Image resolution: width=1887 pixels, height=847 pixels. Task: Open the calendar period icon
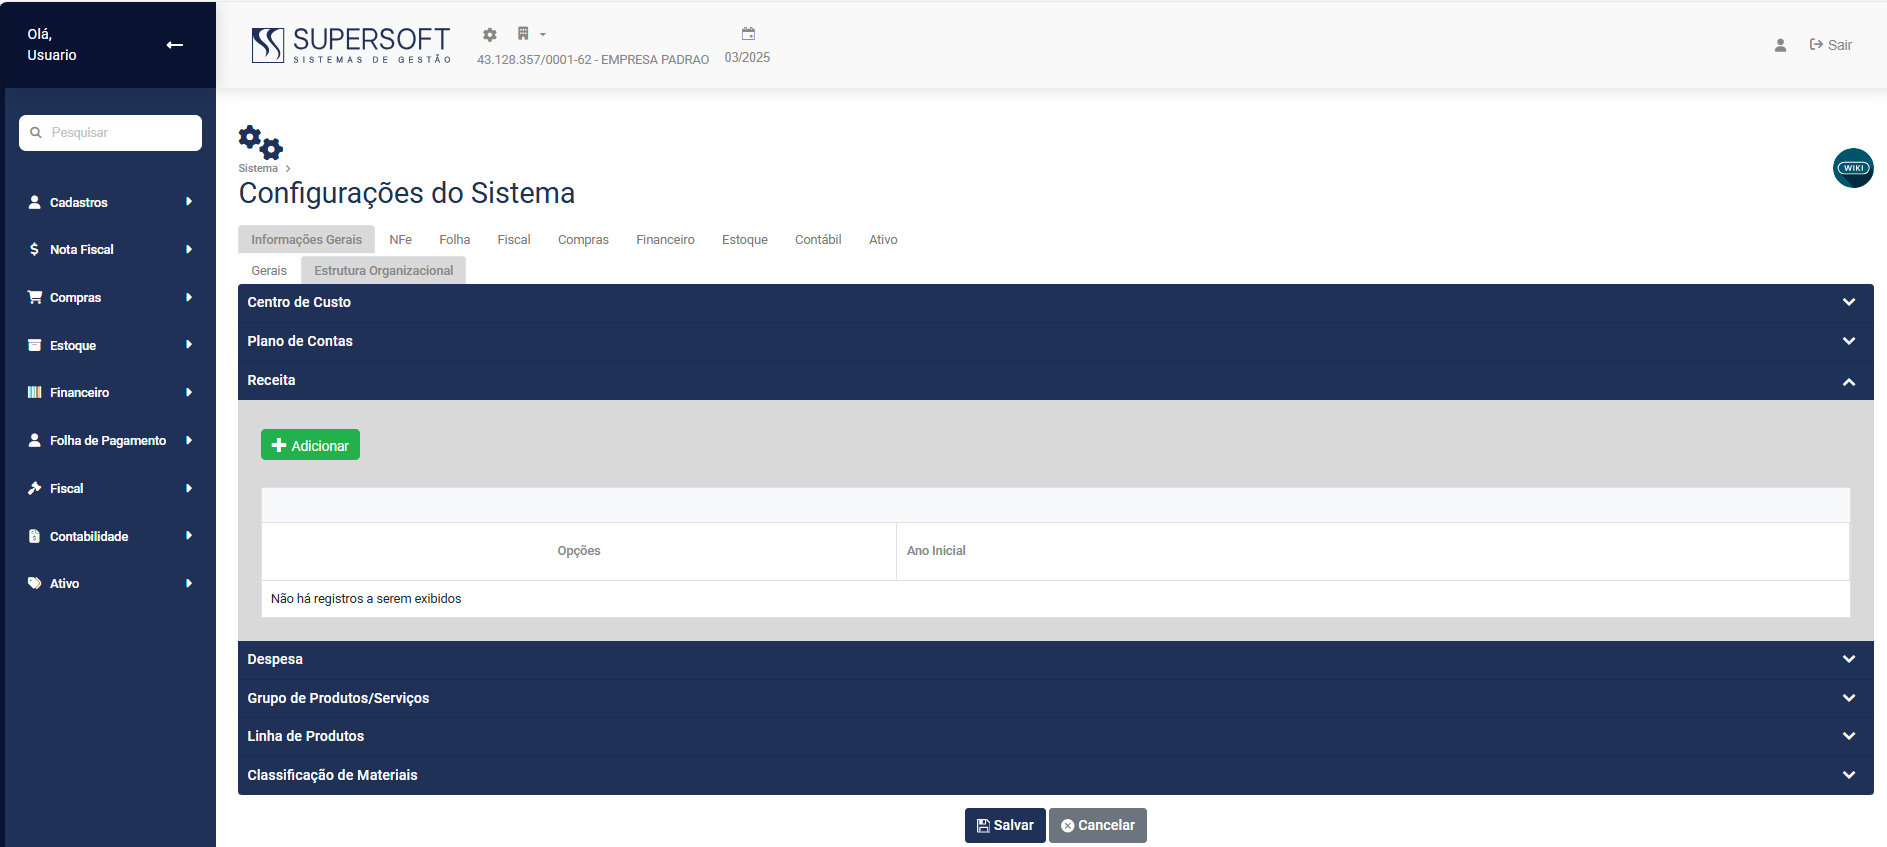(748, 34)
